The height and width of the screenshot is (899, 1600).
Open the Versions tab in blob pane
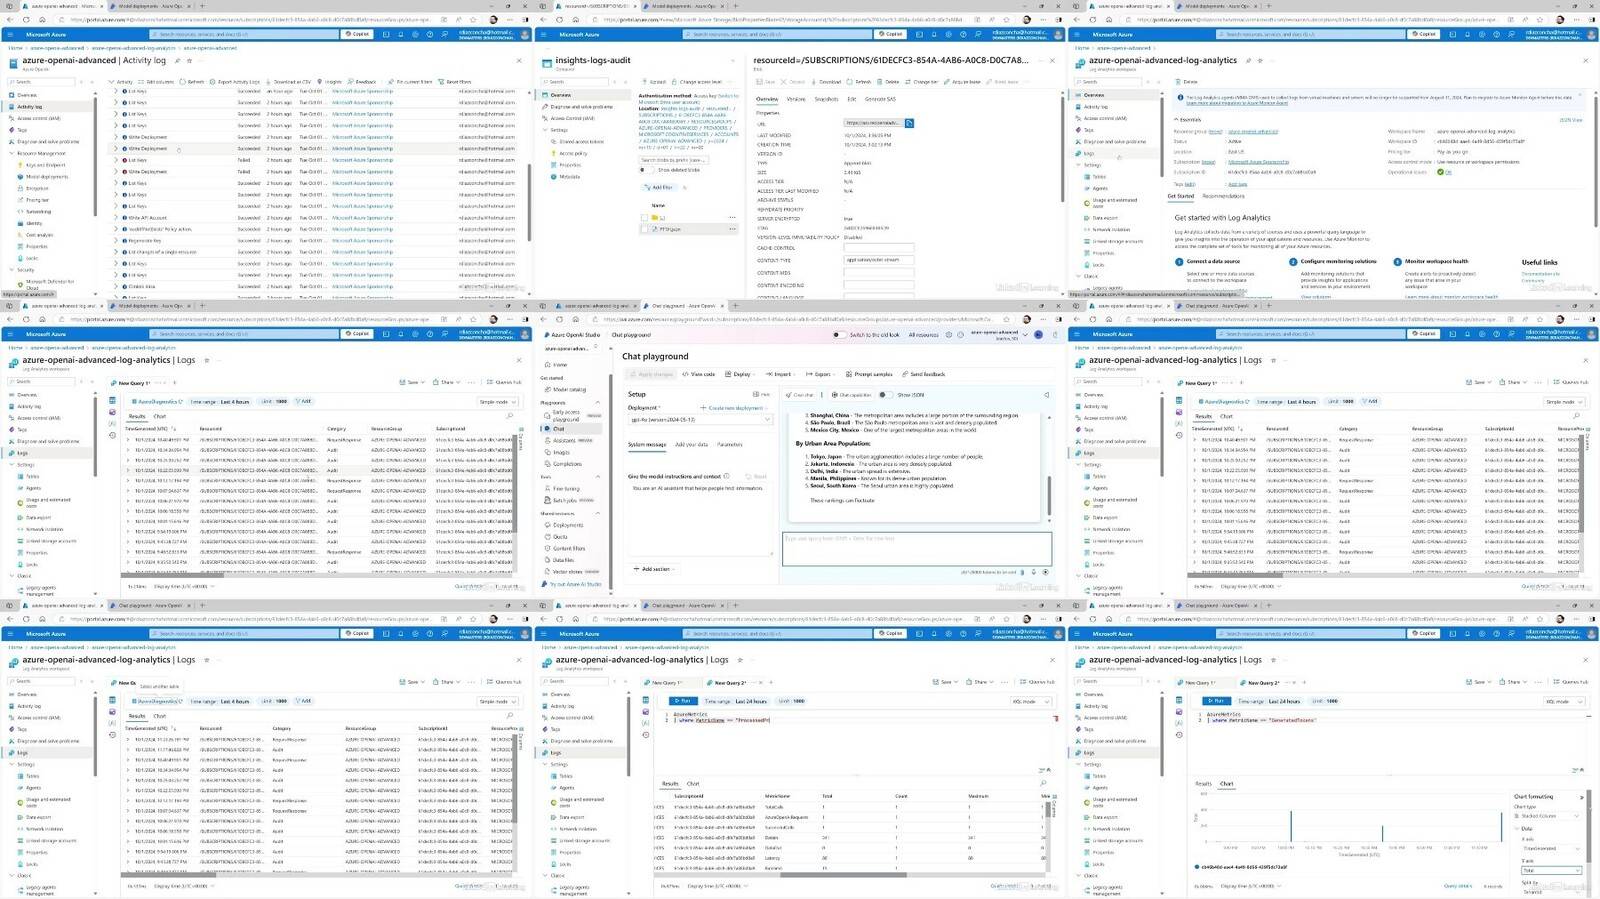click(796, 99)
